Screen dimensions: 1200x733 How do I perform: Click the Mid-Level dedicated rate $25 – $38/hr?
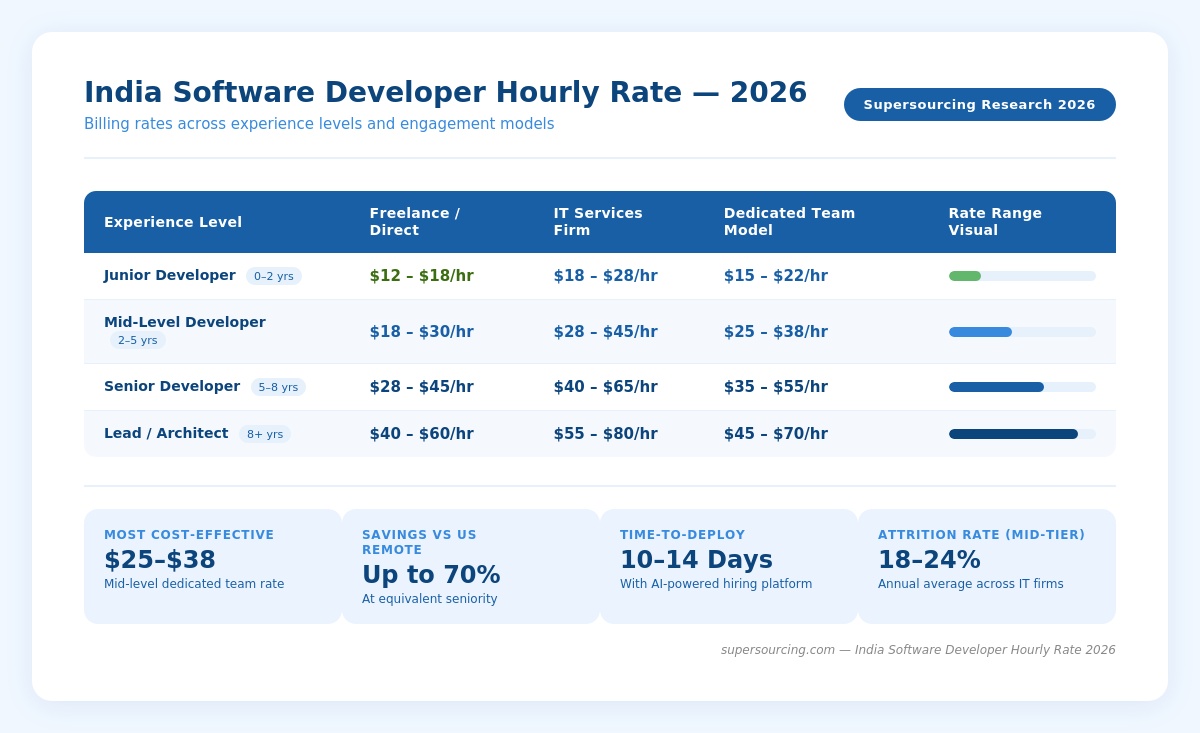point(776,332)
